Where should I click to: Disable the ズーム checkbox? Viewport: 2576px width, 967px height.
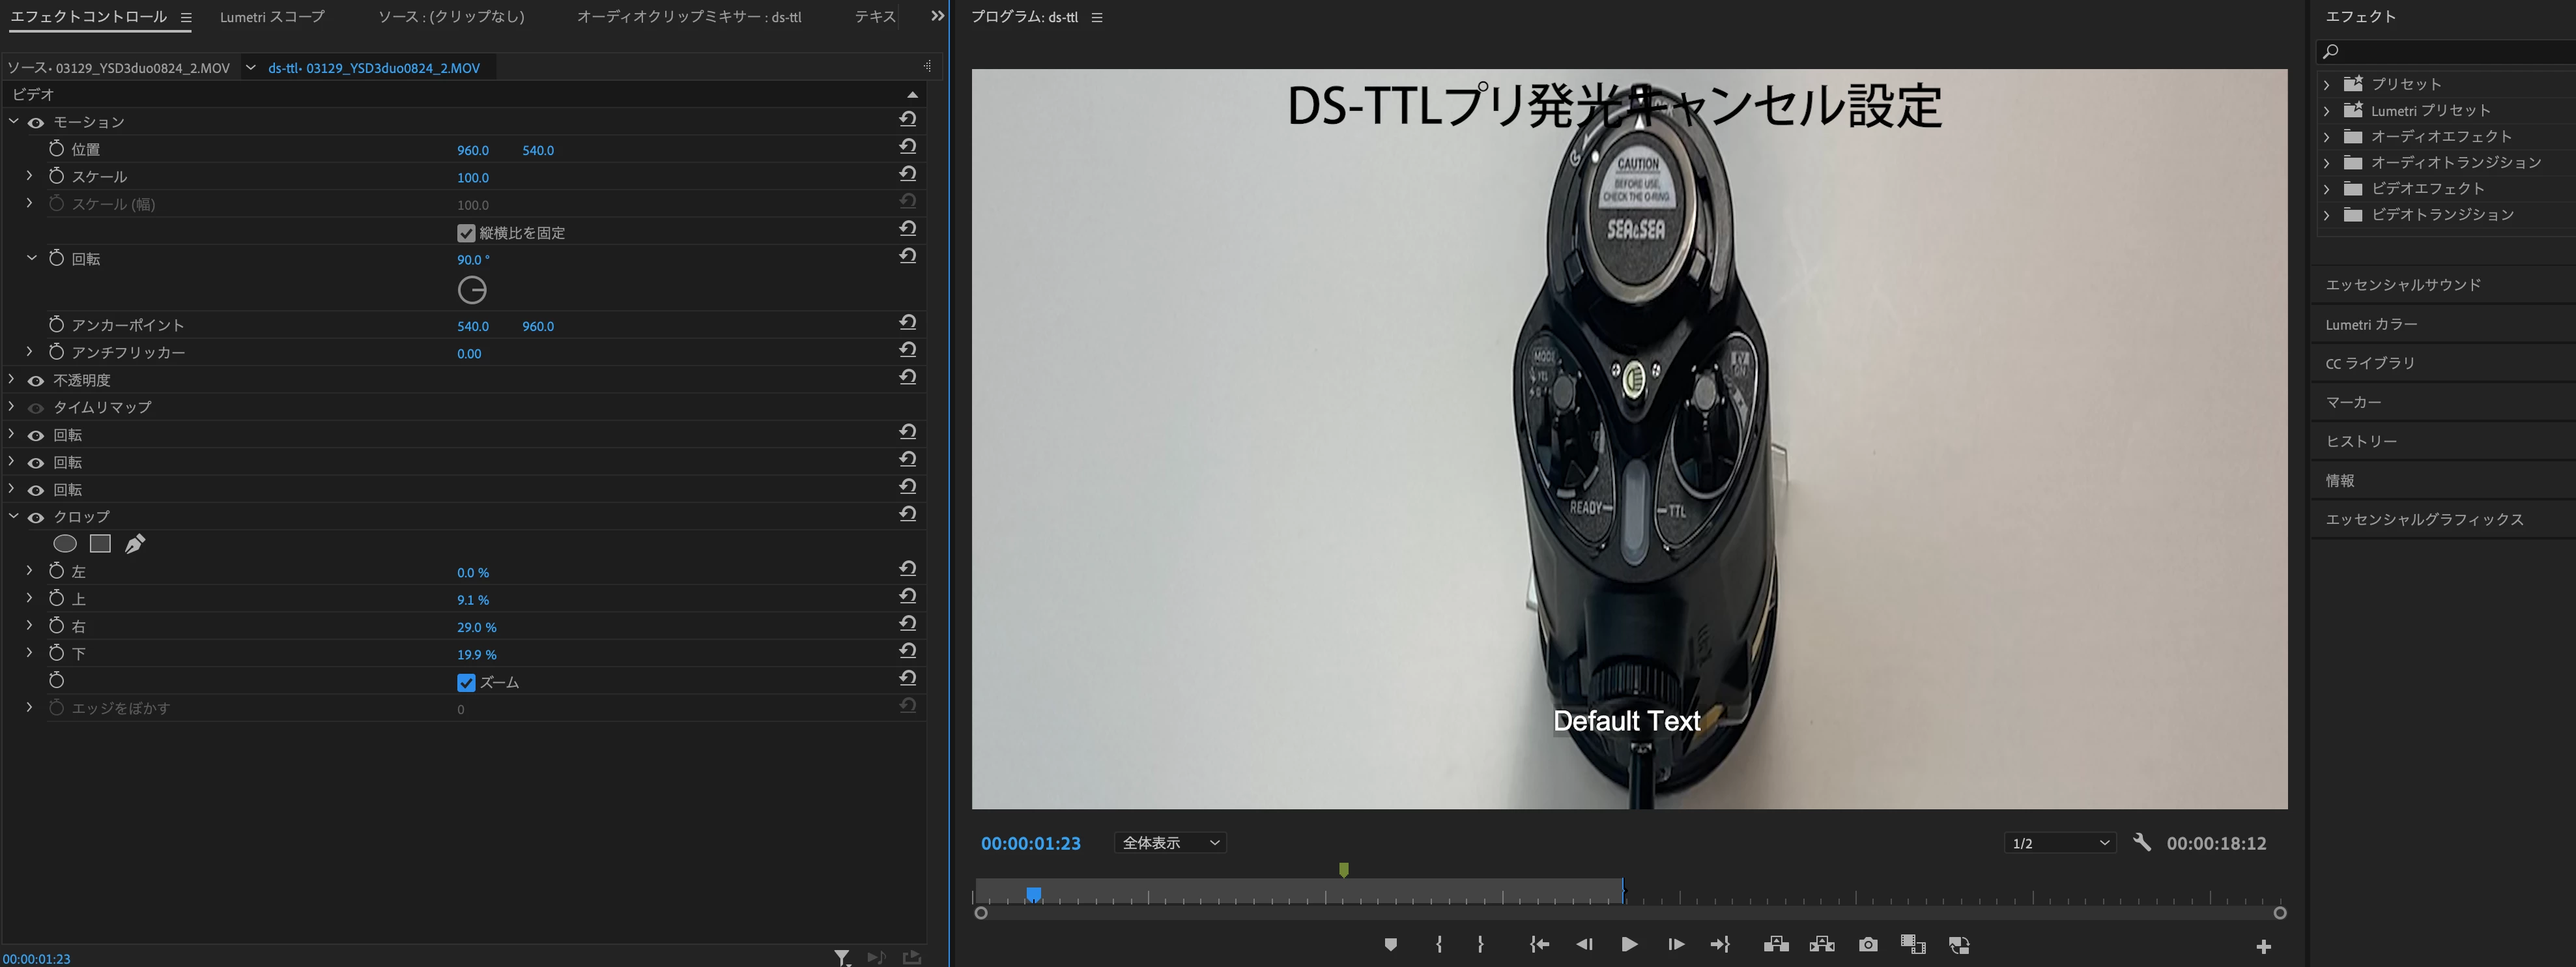pos(466,683)
